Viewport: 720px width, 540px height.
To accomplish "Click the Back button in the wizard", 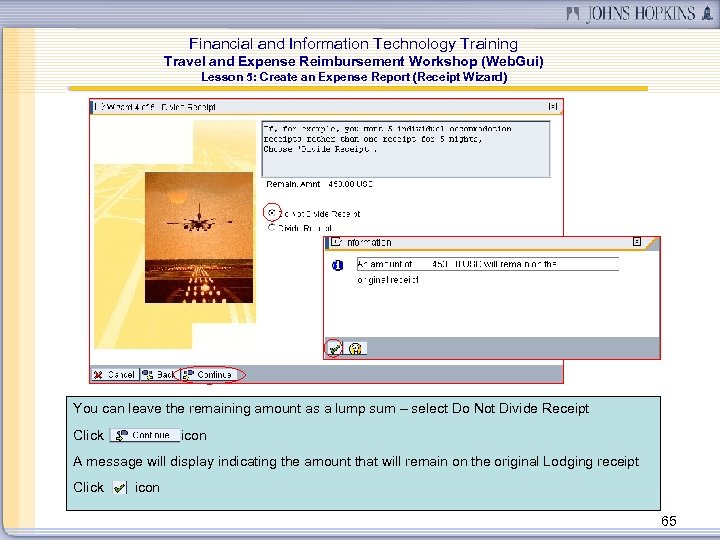I will pyautogui.click(x=158, y=375).
